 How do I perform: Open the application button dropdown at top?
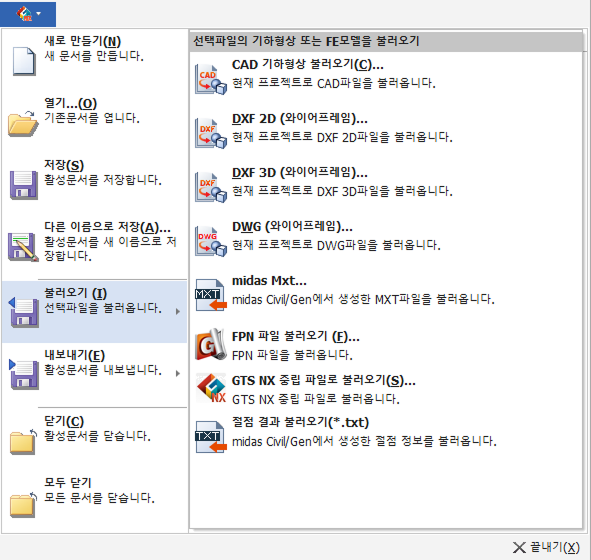pos(28,14)
